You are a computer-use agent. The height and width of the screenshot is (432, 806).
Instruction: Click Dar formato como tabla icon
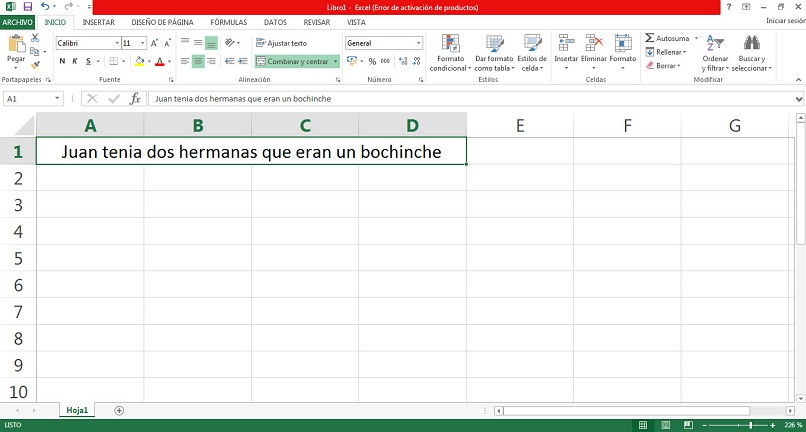(494, 44)
